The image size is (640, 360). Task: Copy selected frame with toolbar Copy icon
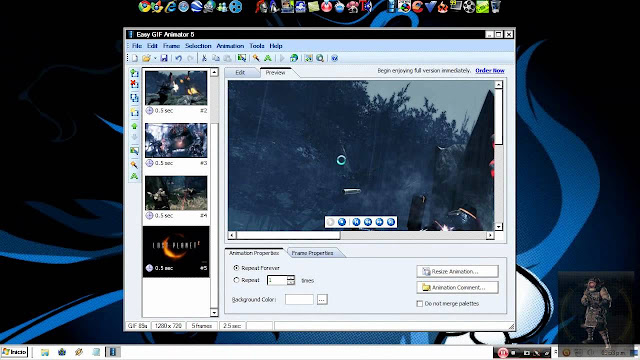click(x=216, y=58)
